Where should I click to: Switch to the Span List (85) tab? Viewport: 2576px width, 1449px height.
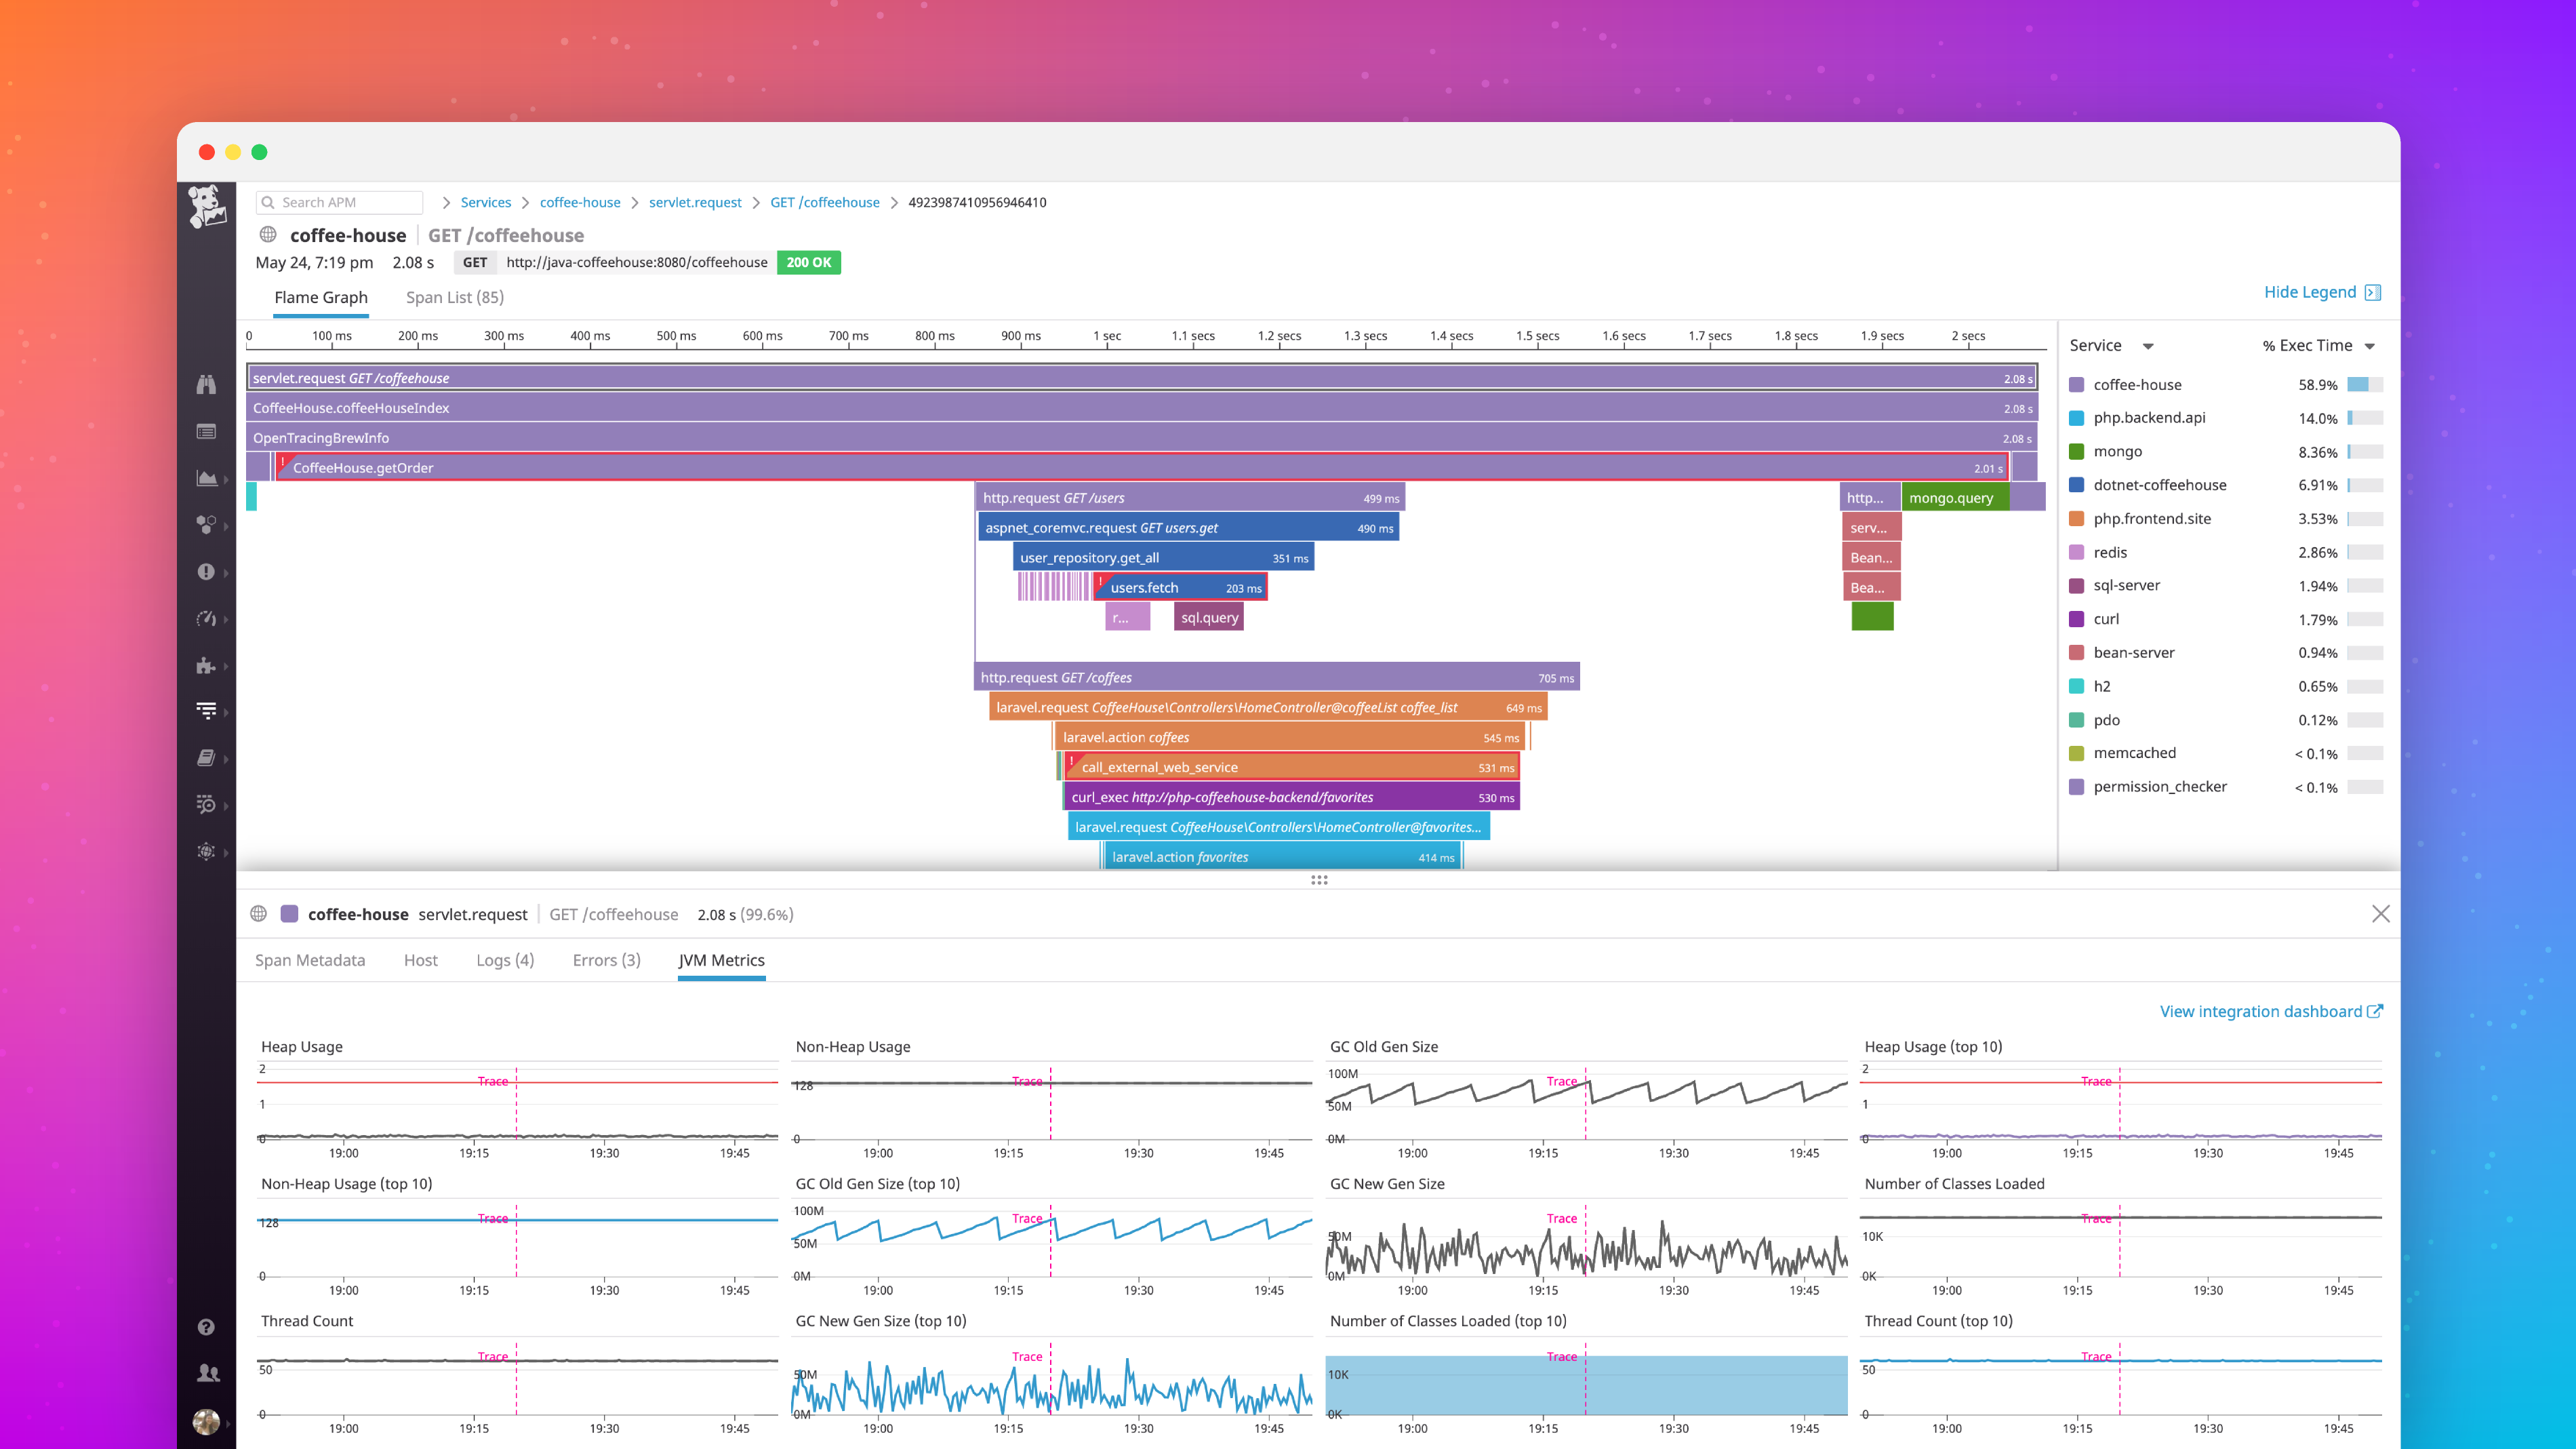(454, 297)
